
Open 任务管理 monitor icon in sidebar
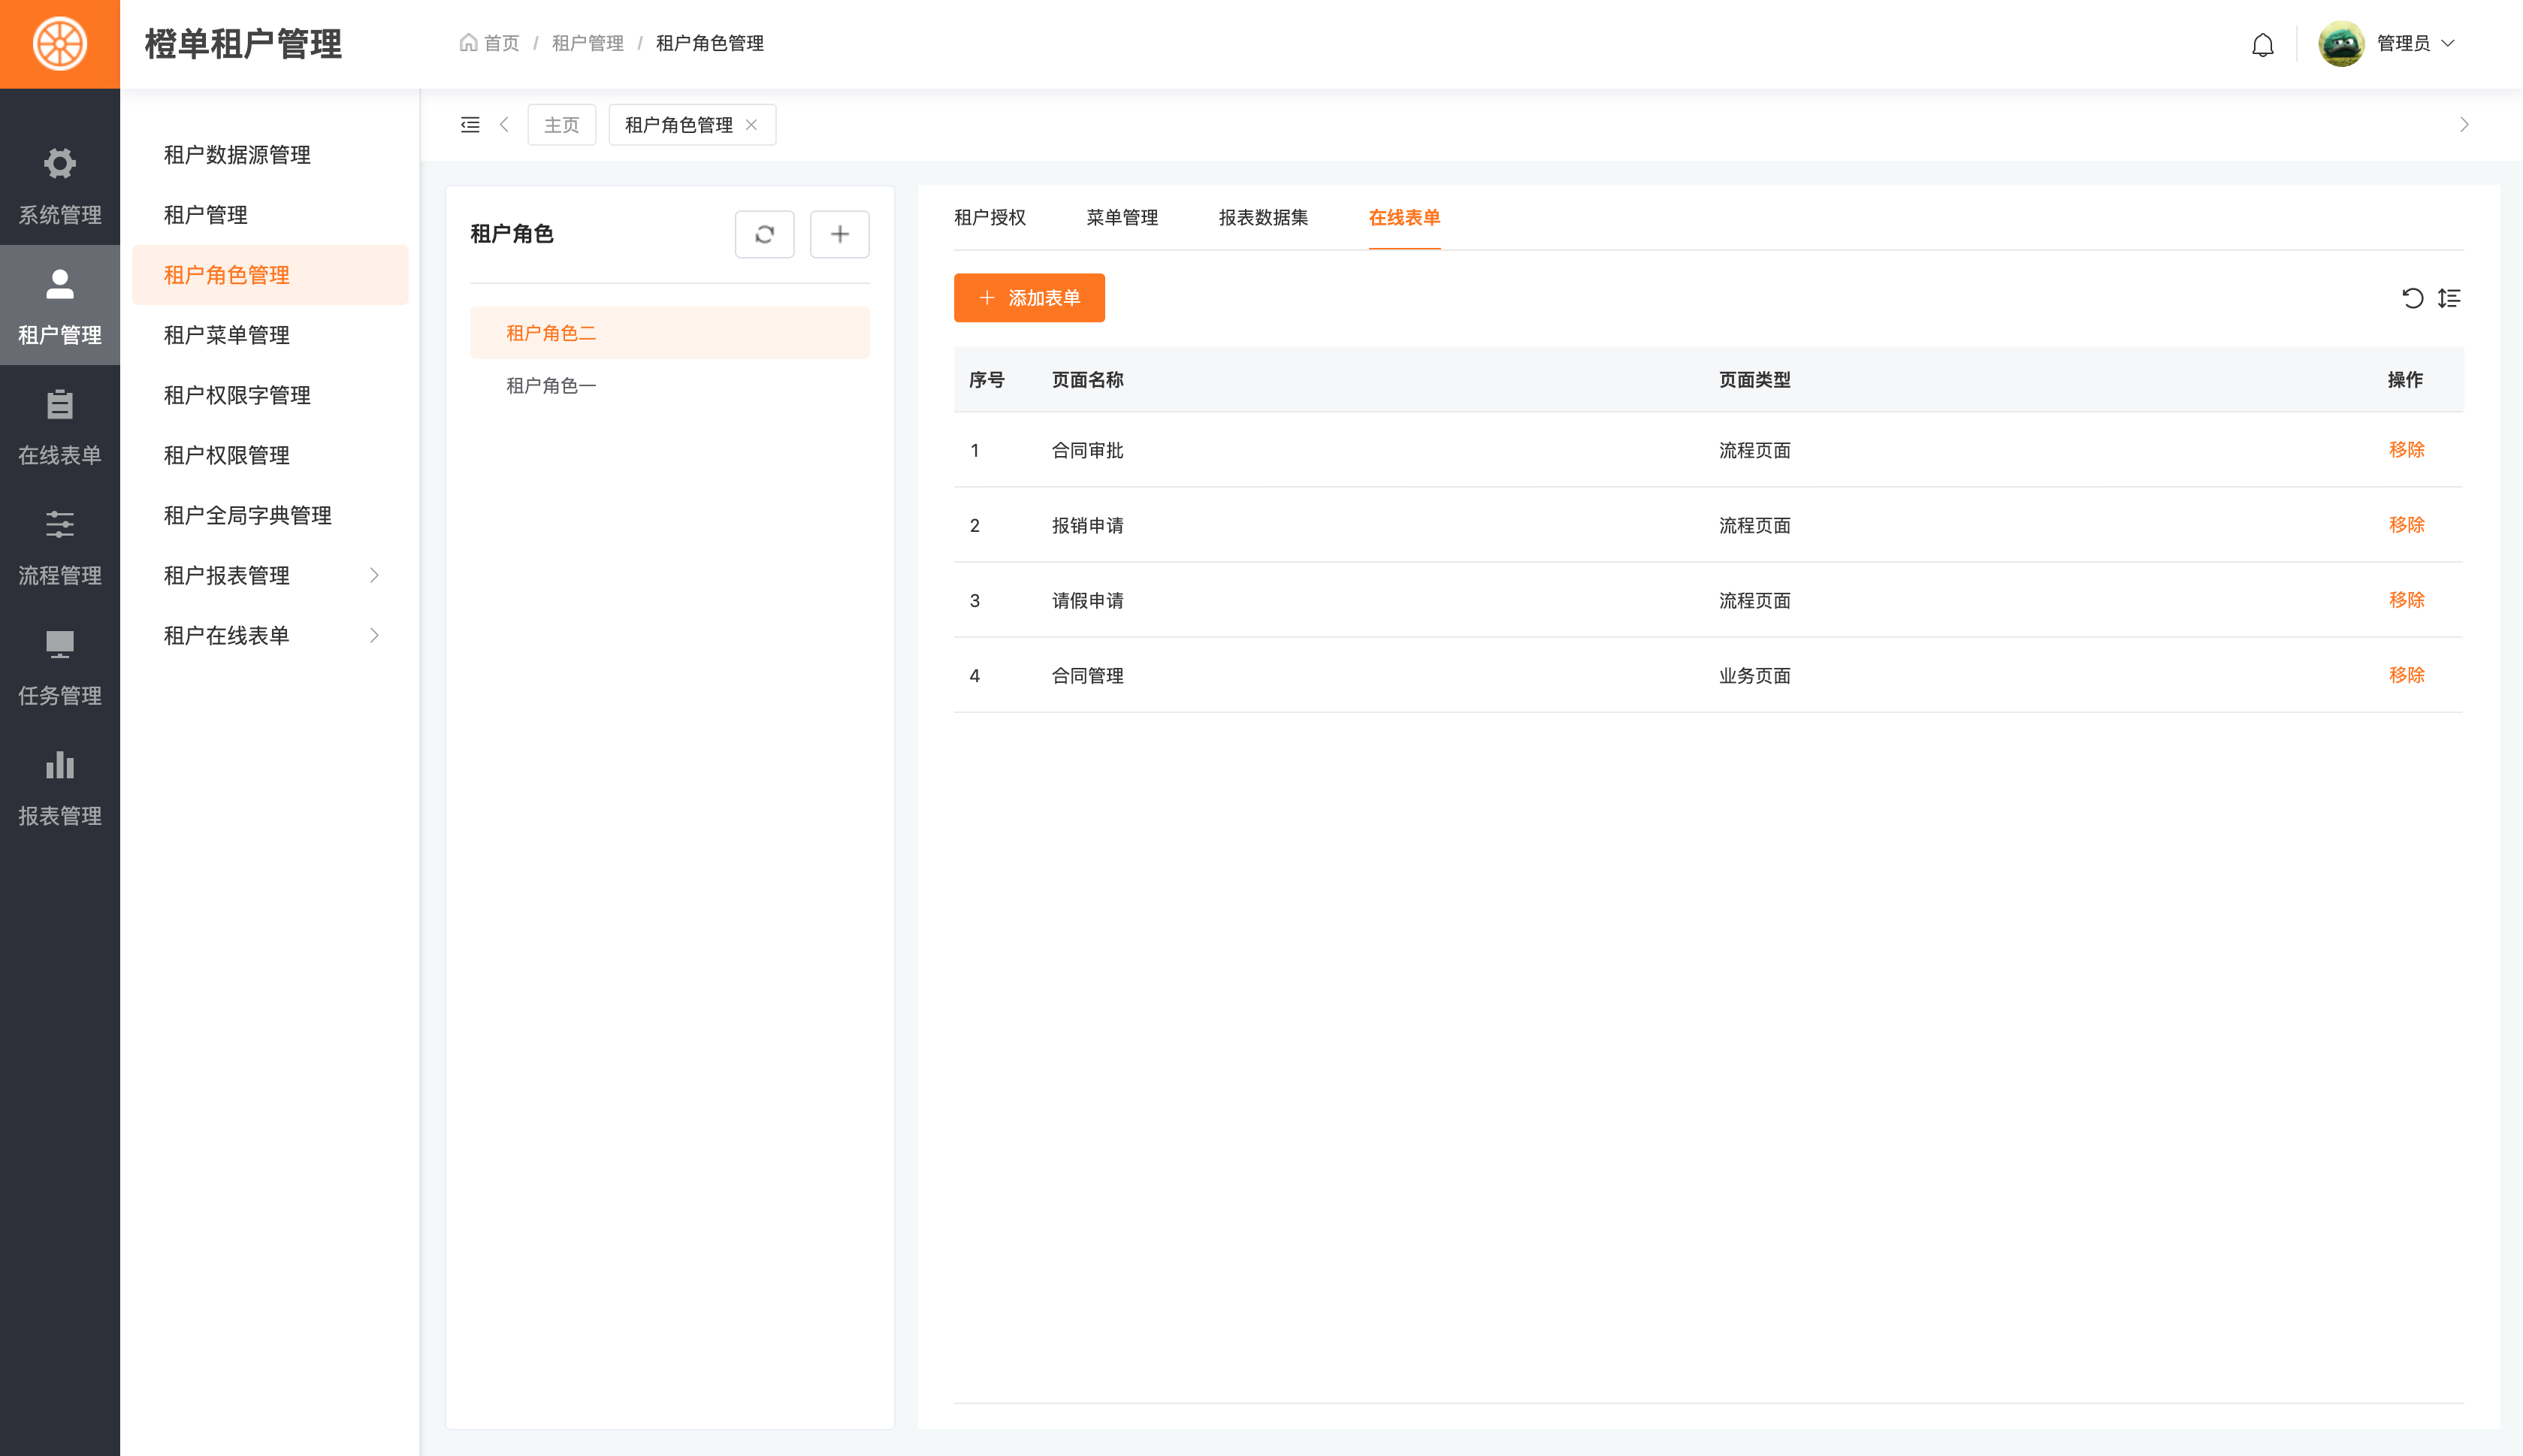coord(60,645)
